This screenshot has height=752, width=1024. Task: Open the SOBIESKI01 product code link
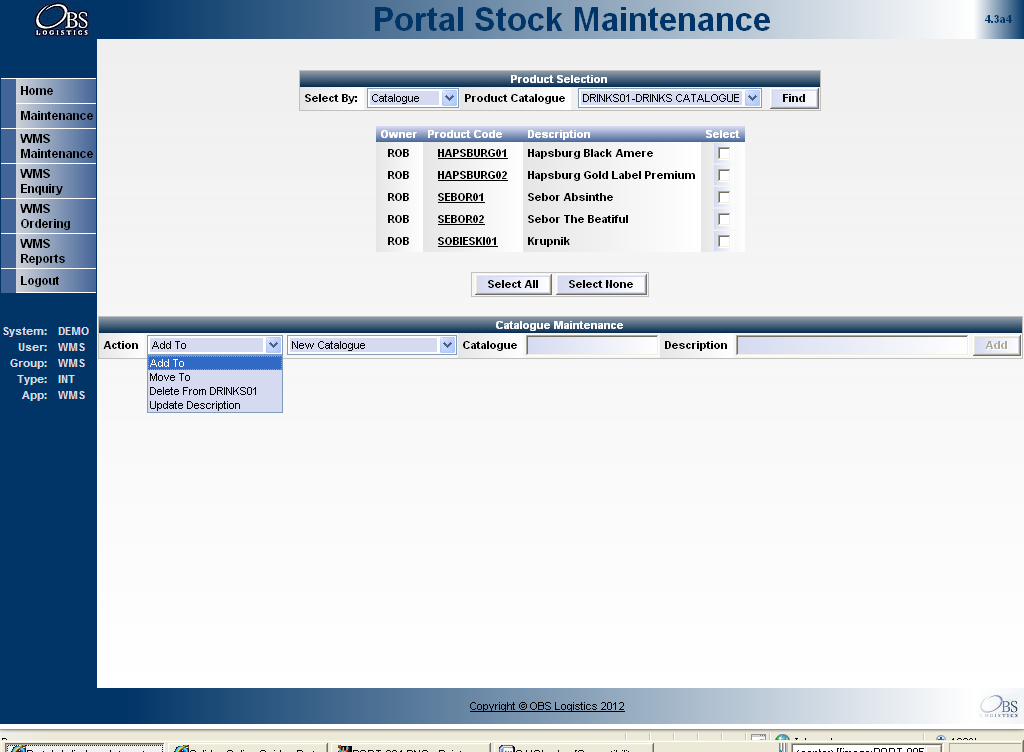coord(468,241)
